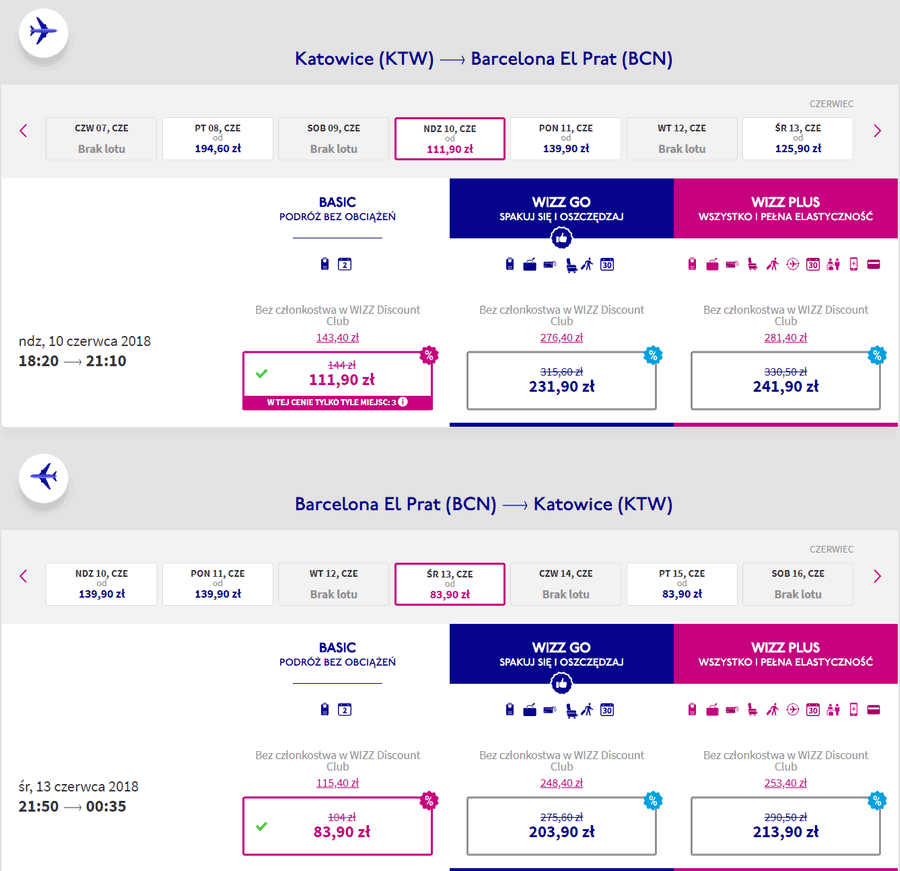Choose outbound date ŚR 13, CZE 125,90 zł
The width and height of the screenshot is (900, 871).
pos(798,138)
